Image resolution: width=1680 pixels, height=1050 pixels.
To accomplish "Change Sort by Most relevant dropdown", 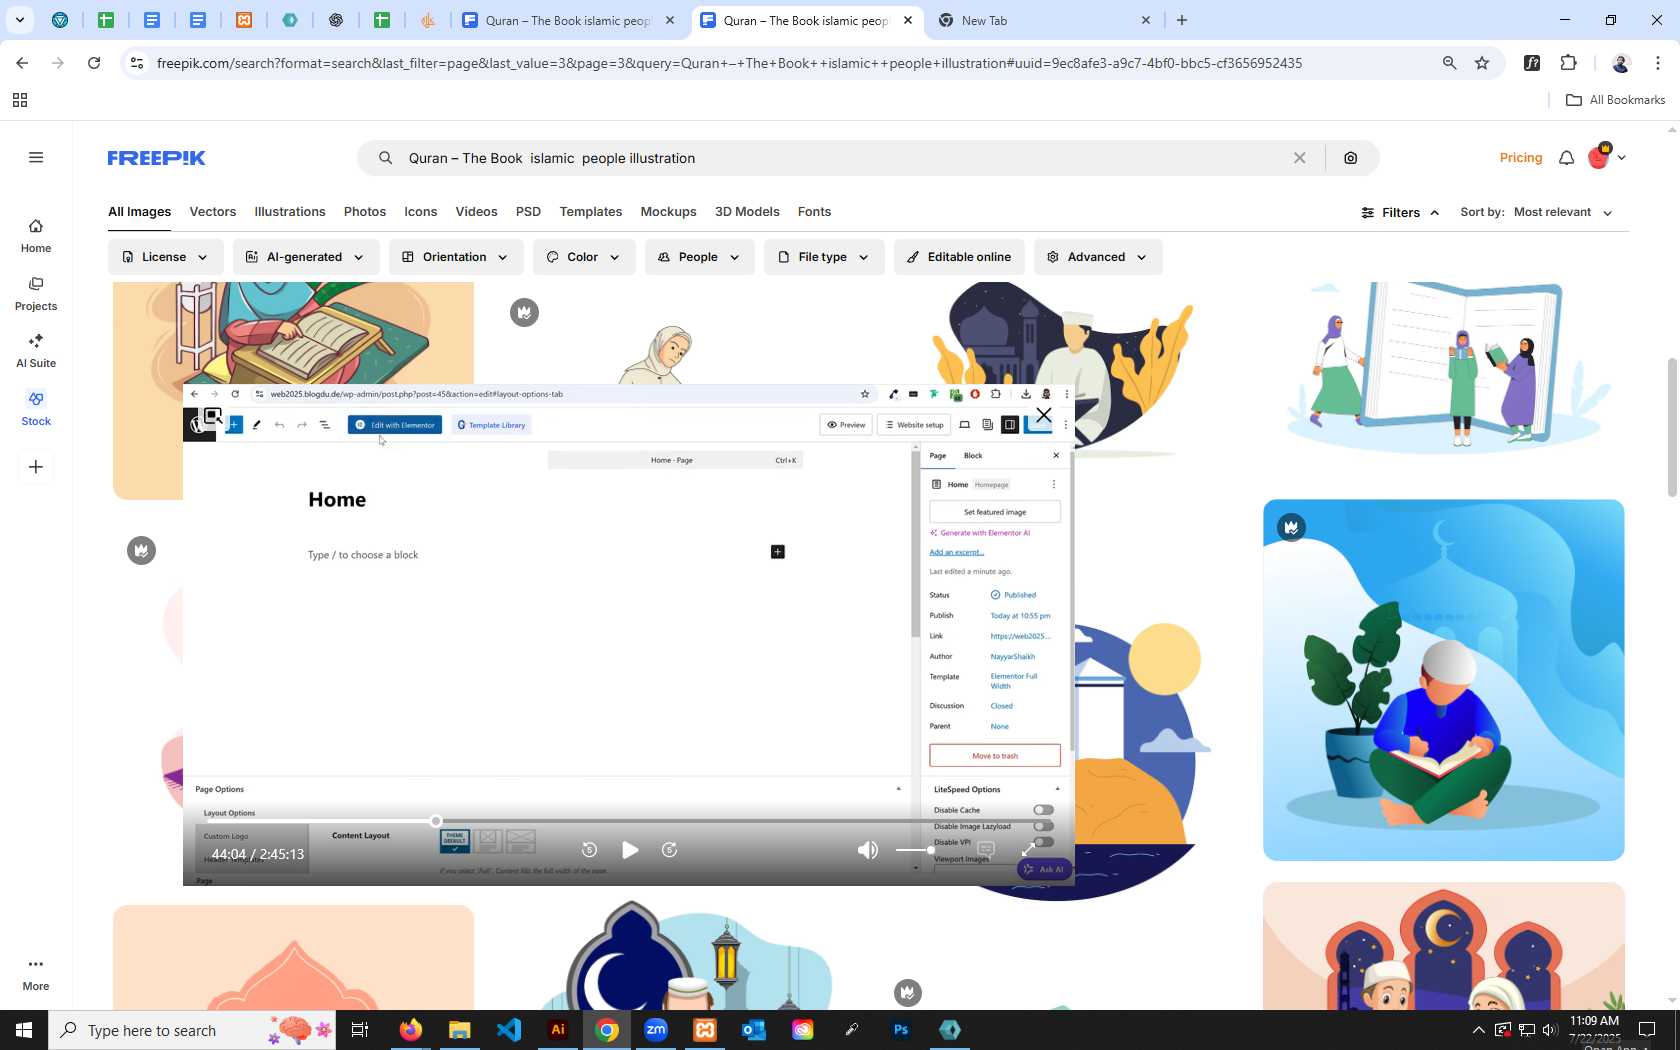I will [1563, 212].
